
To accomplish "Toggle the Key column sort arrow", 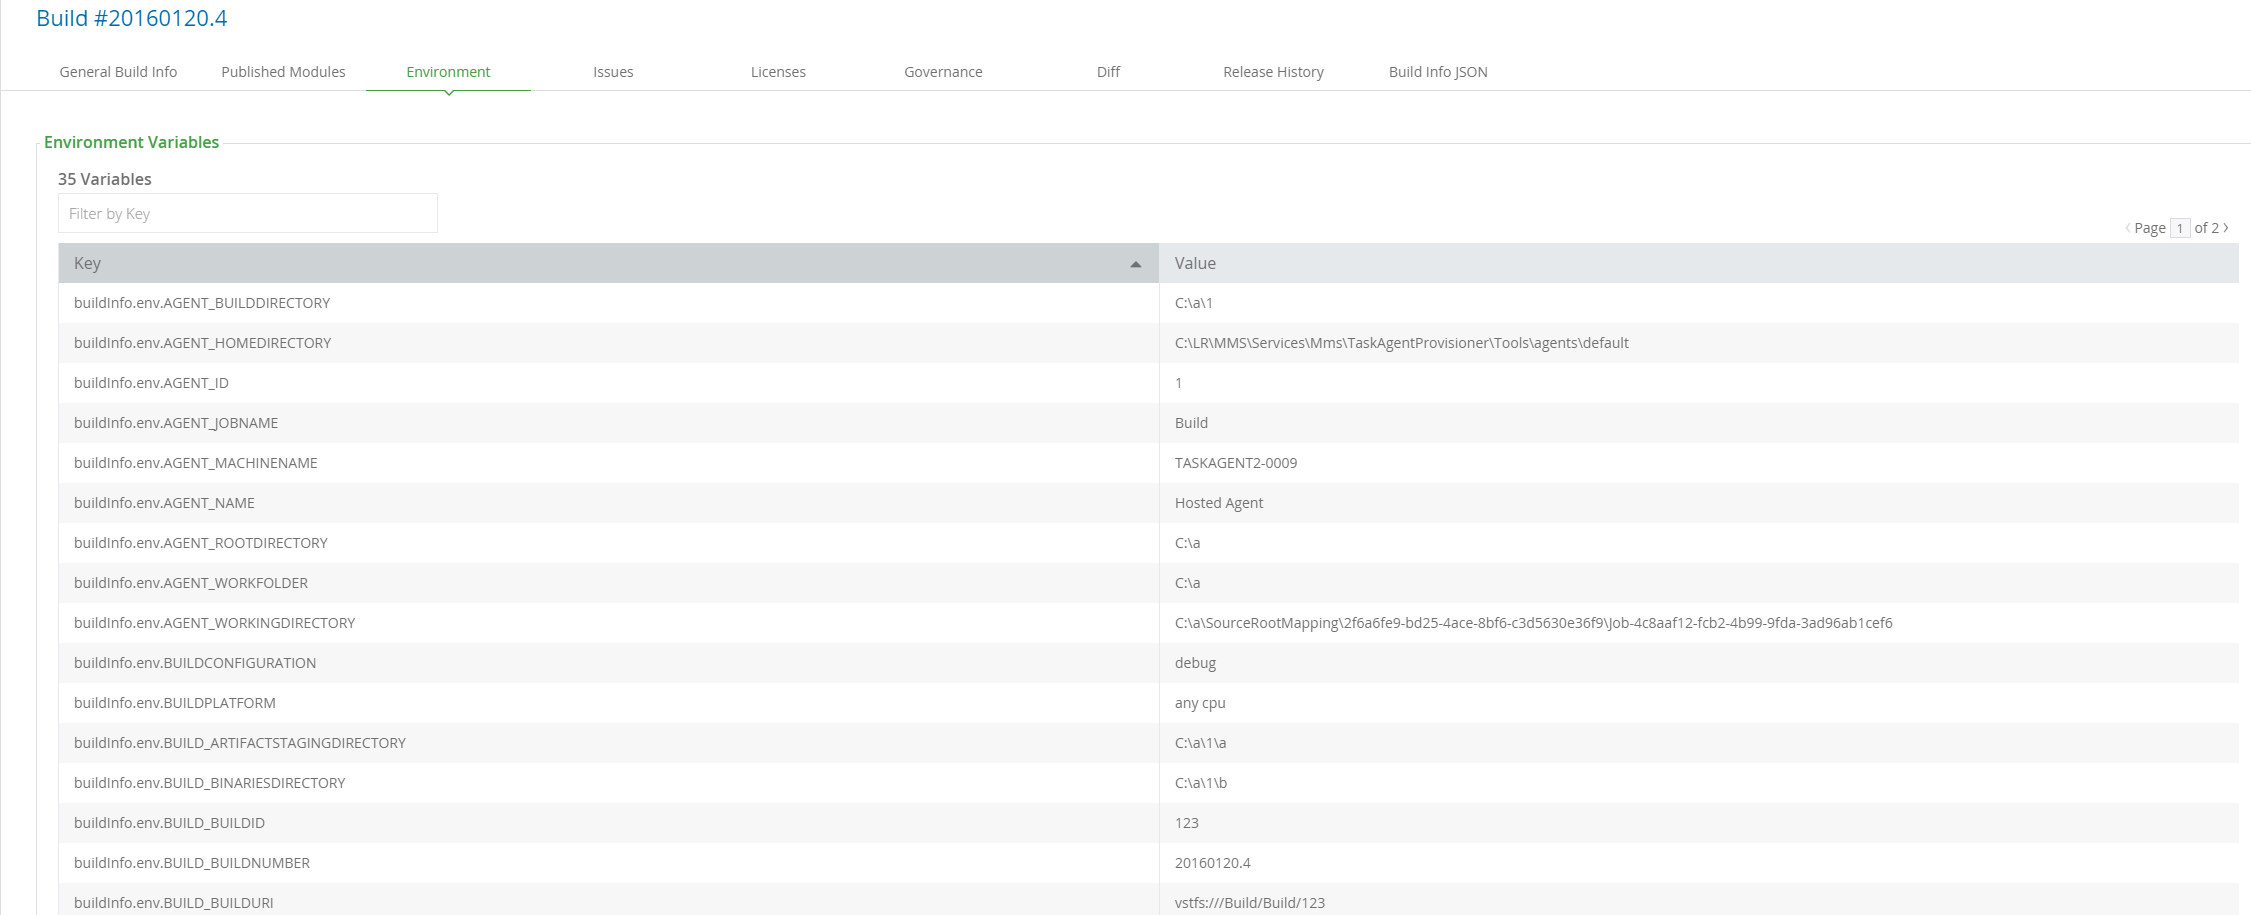I will (x=1135, y=264).
